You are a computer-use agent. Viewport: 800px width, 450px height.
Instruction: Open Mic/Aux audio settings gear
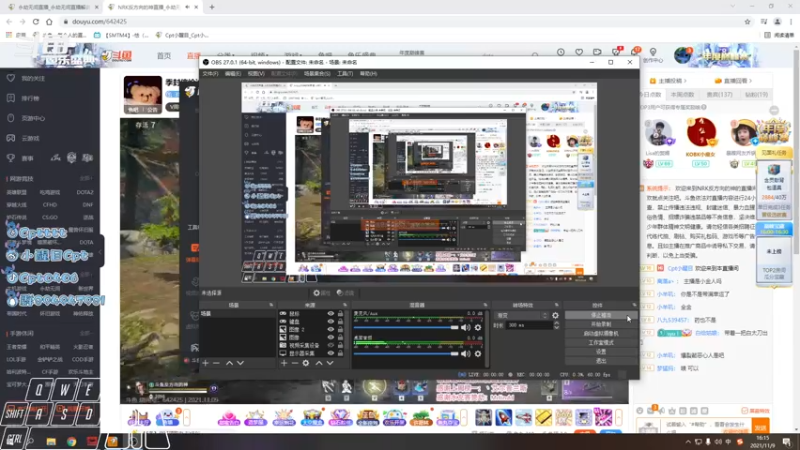(478, 328)
